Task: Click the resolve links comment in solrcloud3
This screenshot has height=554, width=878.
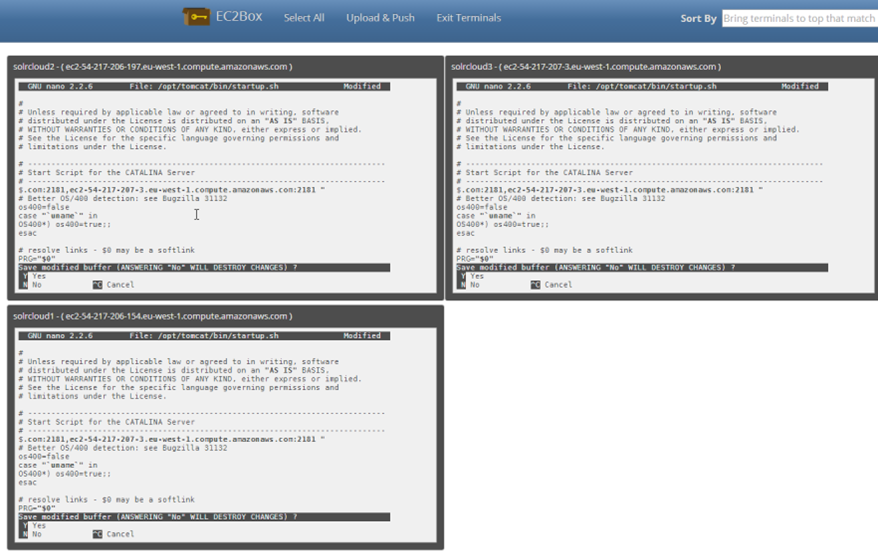Action: (545, 250)
